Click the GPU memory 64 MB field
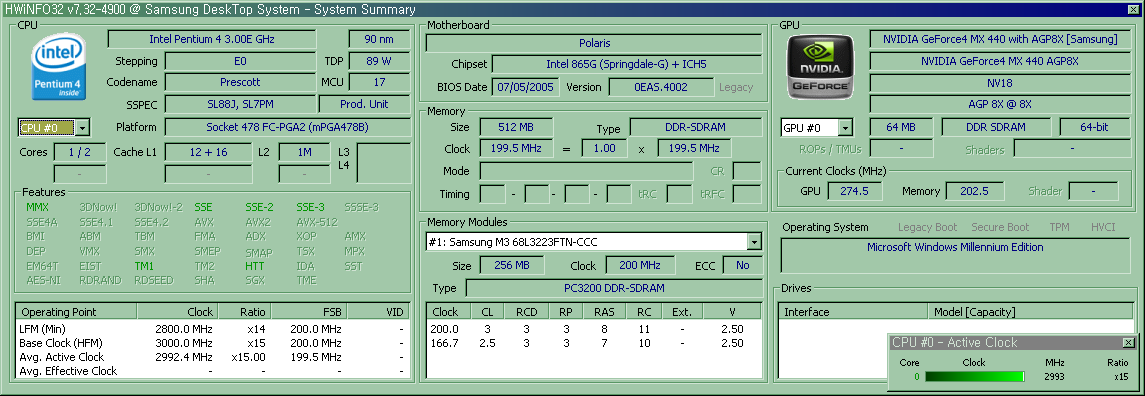The height and width of the screenshot is (396, 1145). [901, 127]
